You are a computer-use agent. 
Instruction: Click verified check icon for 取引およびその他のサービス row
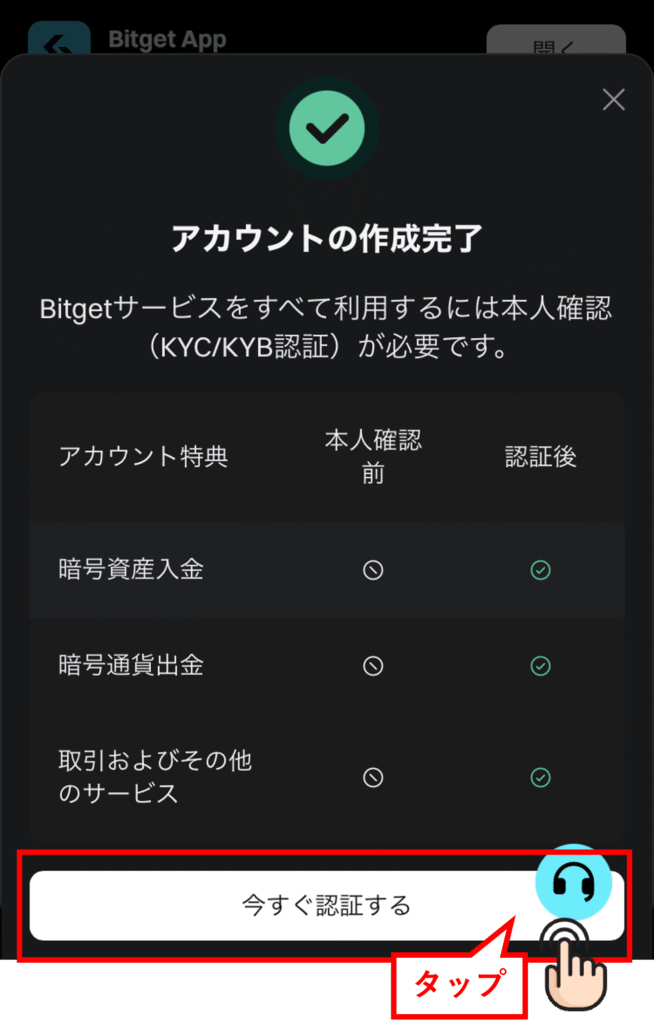(x=540, y=777)
